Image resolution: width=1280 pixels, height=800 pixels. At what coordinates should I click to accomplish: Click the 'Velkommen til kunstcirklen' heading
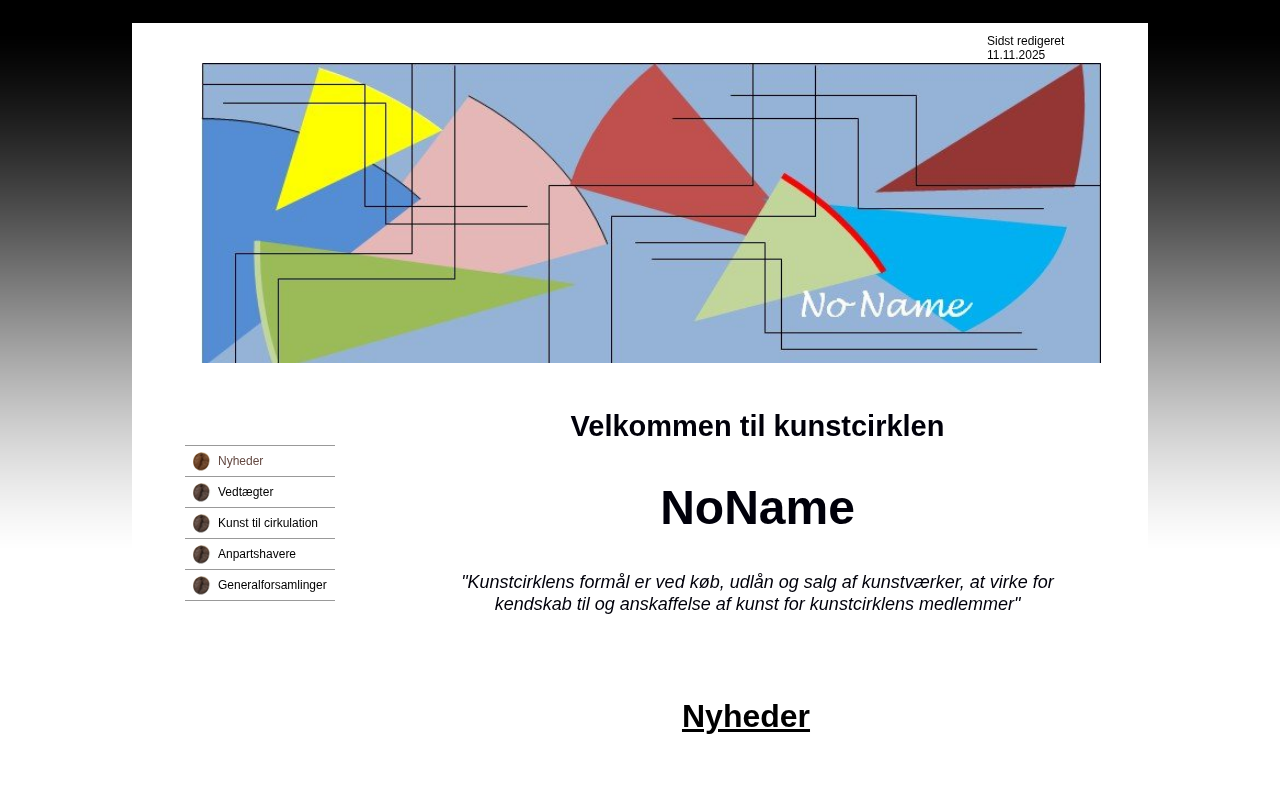pos(757,426)
